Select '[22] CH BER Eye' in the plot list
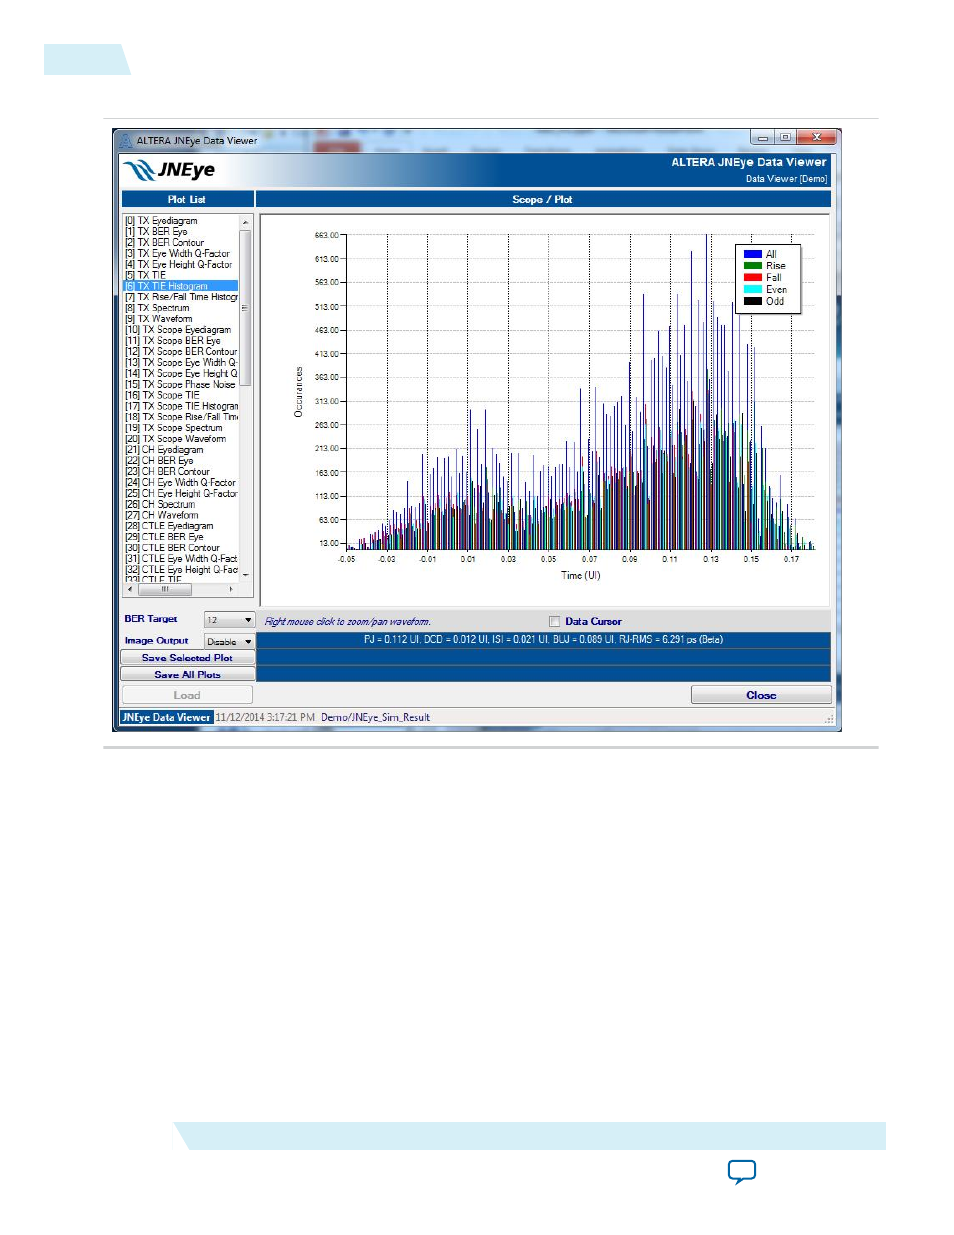Image resolution: width=954 pixels, height=1235 pixels. pyautogui.click(x=159, y=461)
